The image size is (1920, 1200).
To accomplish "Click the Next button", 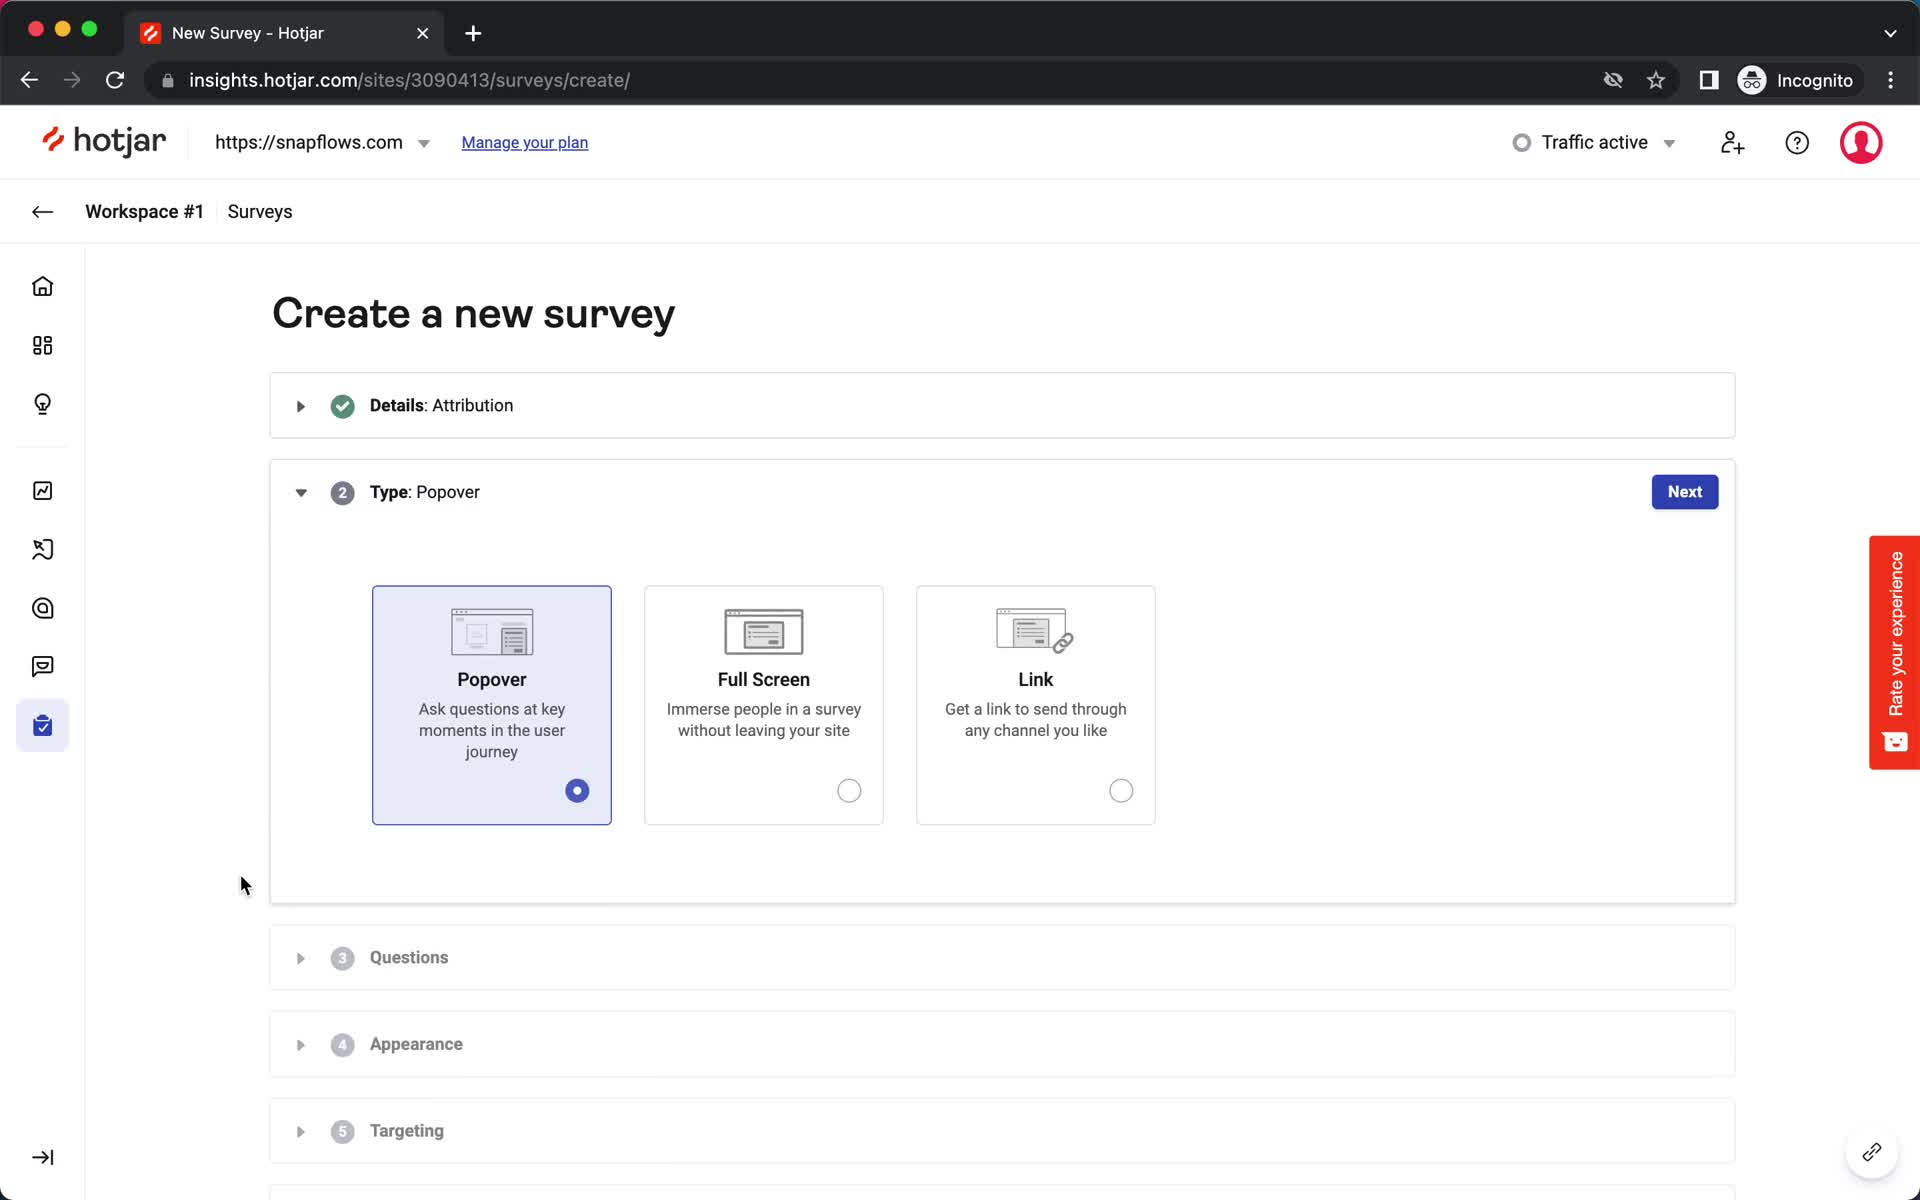I will pyautogui.click(x=1684, y=492).
